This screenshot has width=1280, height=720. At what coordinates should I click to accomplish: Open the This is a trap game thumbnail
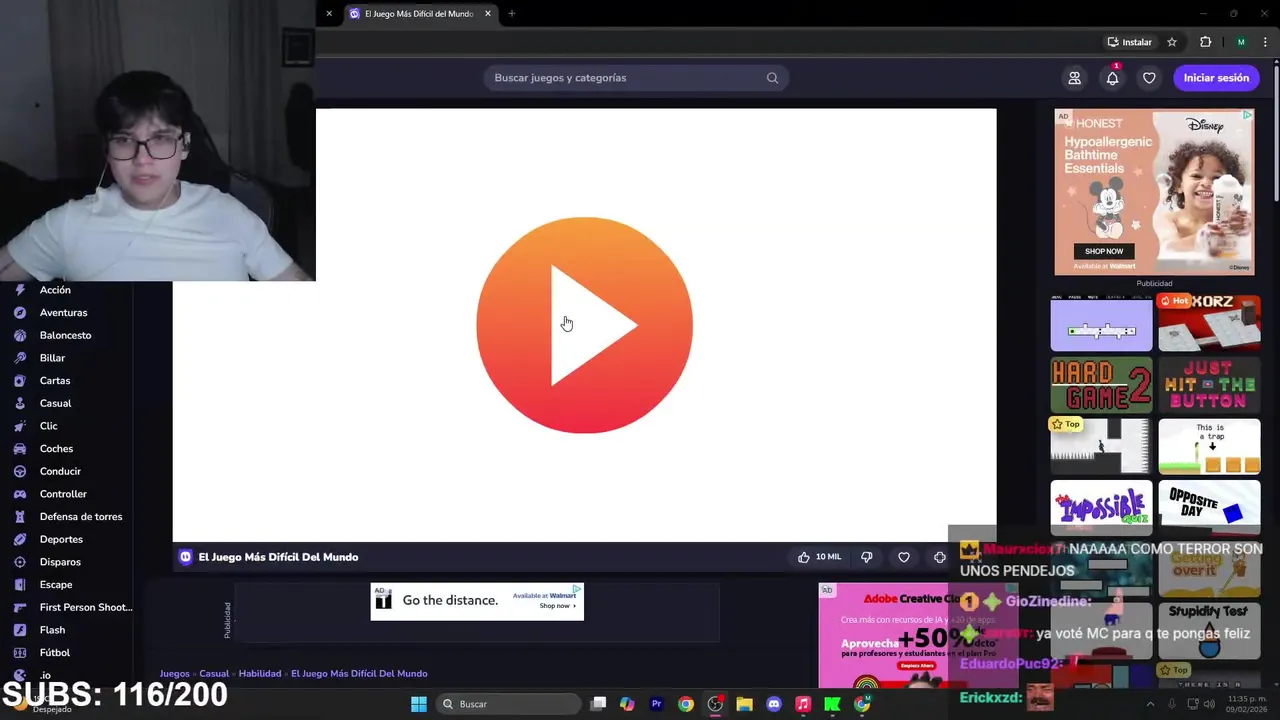[1209, 447]
